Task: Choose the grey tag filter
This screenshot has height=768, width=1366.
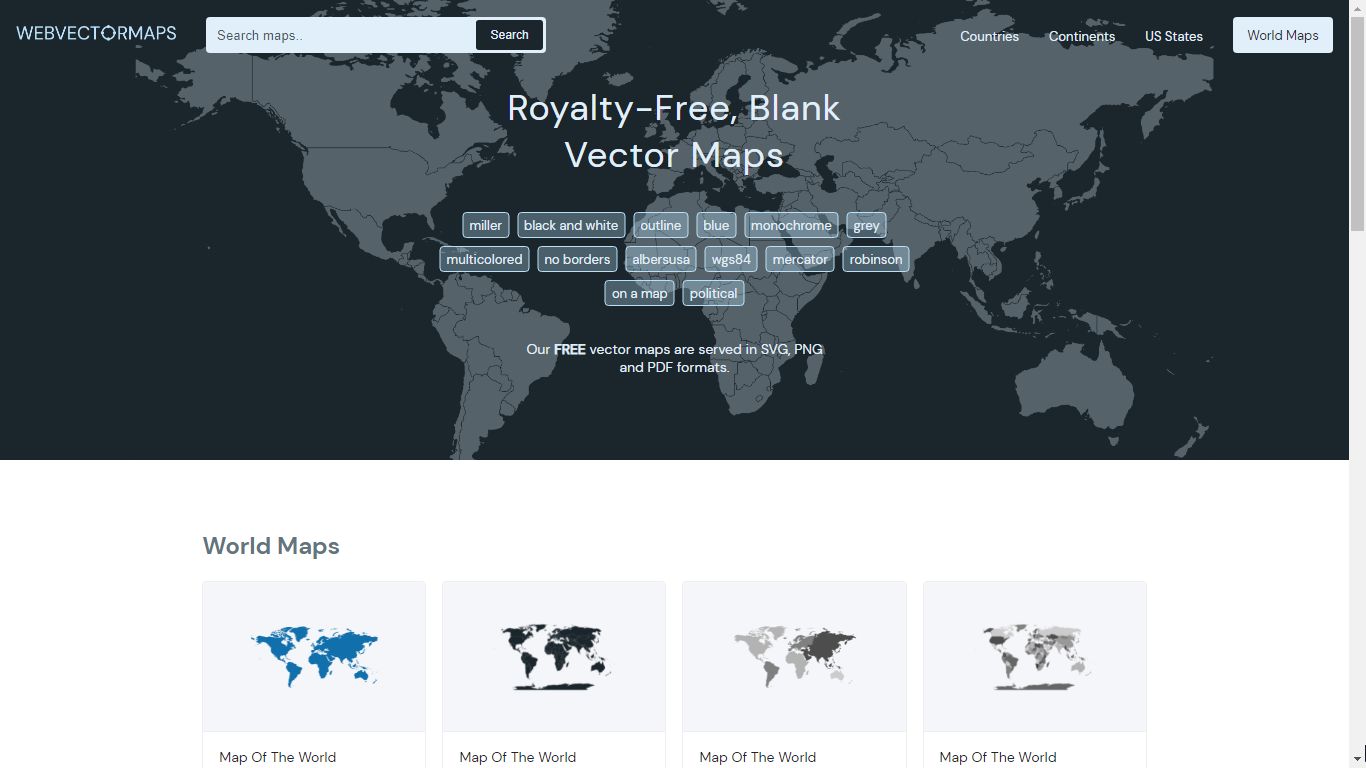Action: [x=866, y=225]
